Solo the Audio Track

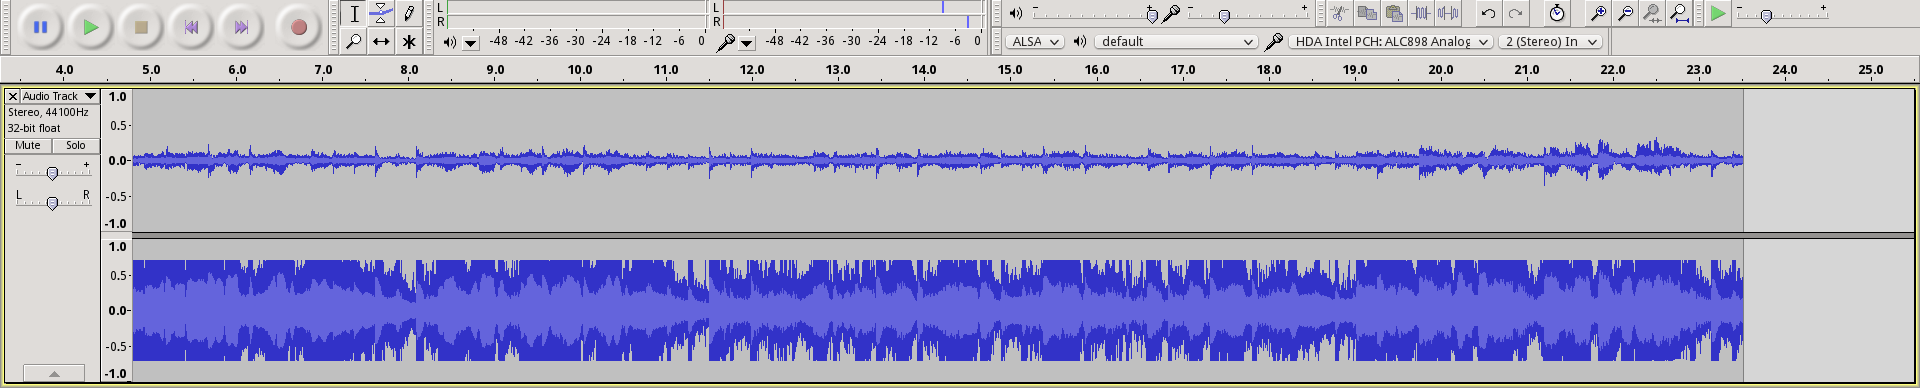[x=76, y=145]
